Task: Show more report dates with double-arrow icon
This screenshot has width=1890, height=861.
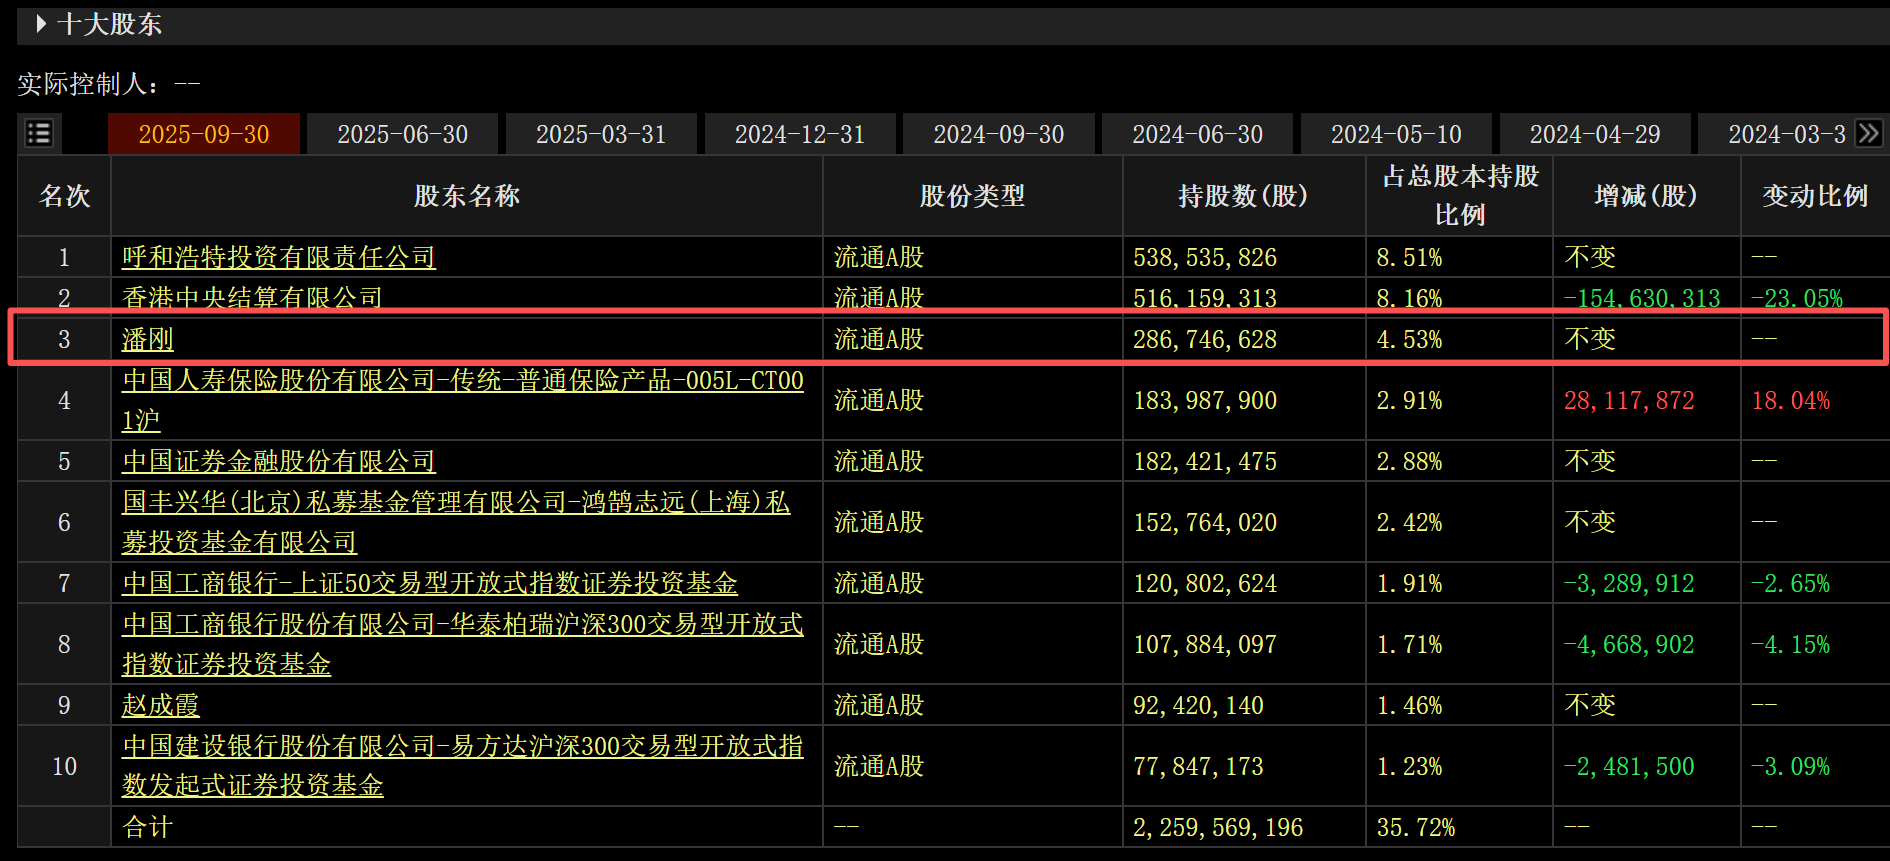Action: click(1868, 133)
